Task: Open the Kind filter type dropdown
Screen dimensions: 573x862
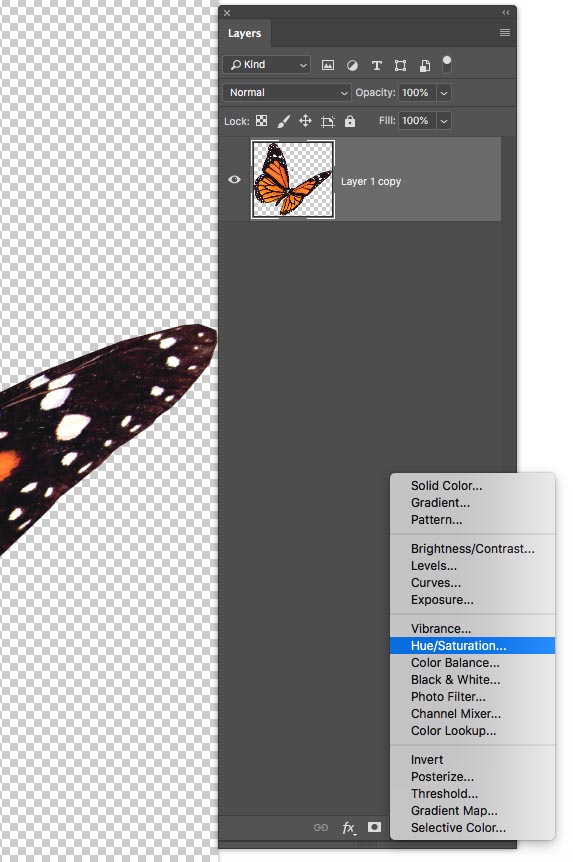Action: point(266,65)
